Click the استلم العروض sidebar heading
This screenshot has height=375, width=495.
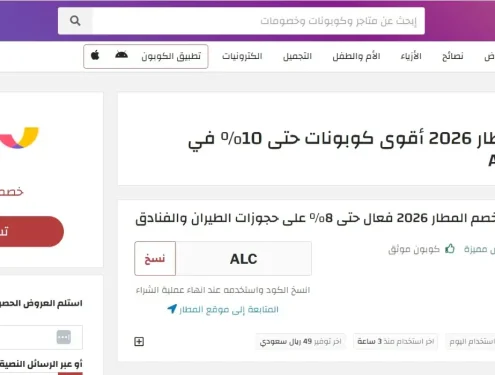pos(41,303)
